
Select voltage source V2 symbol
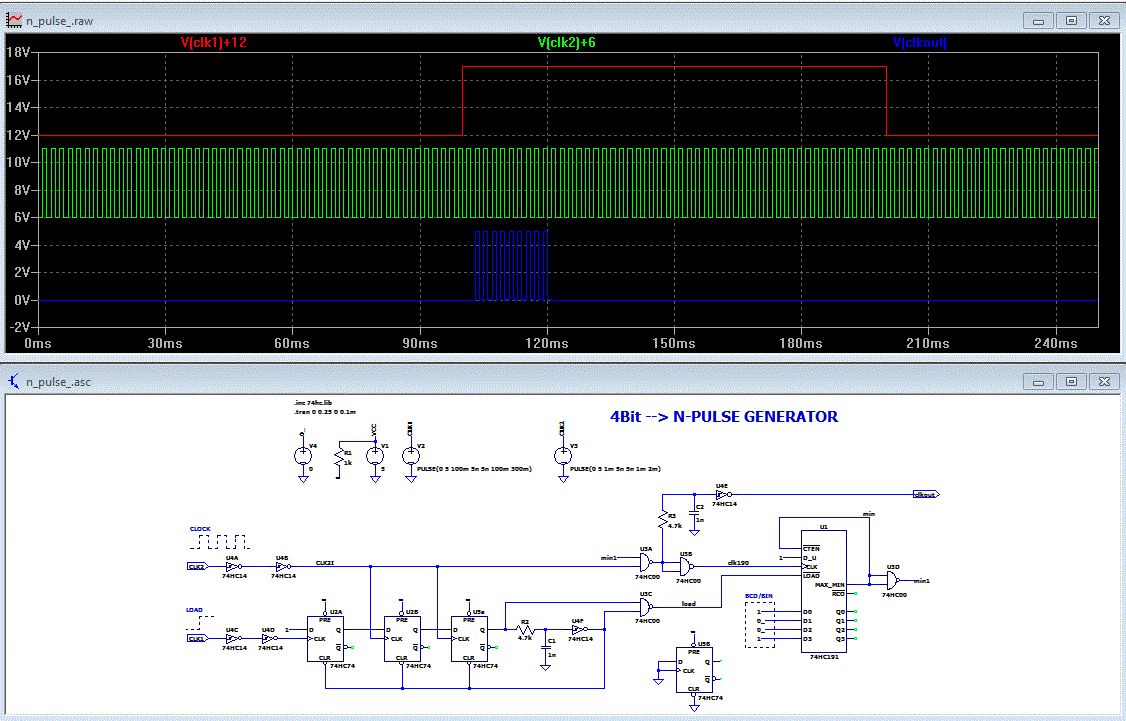click(x=411, y=455)
